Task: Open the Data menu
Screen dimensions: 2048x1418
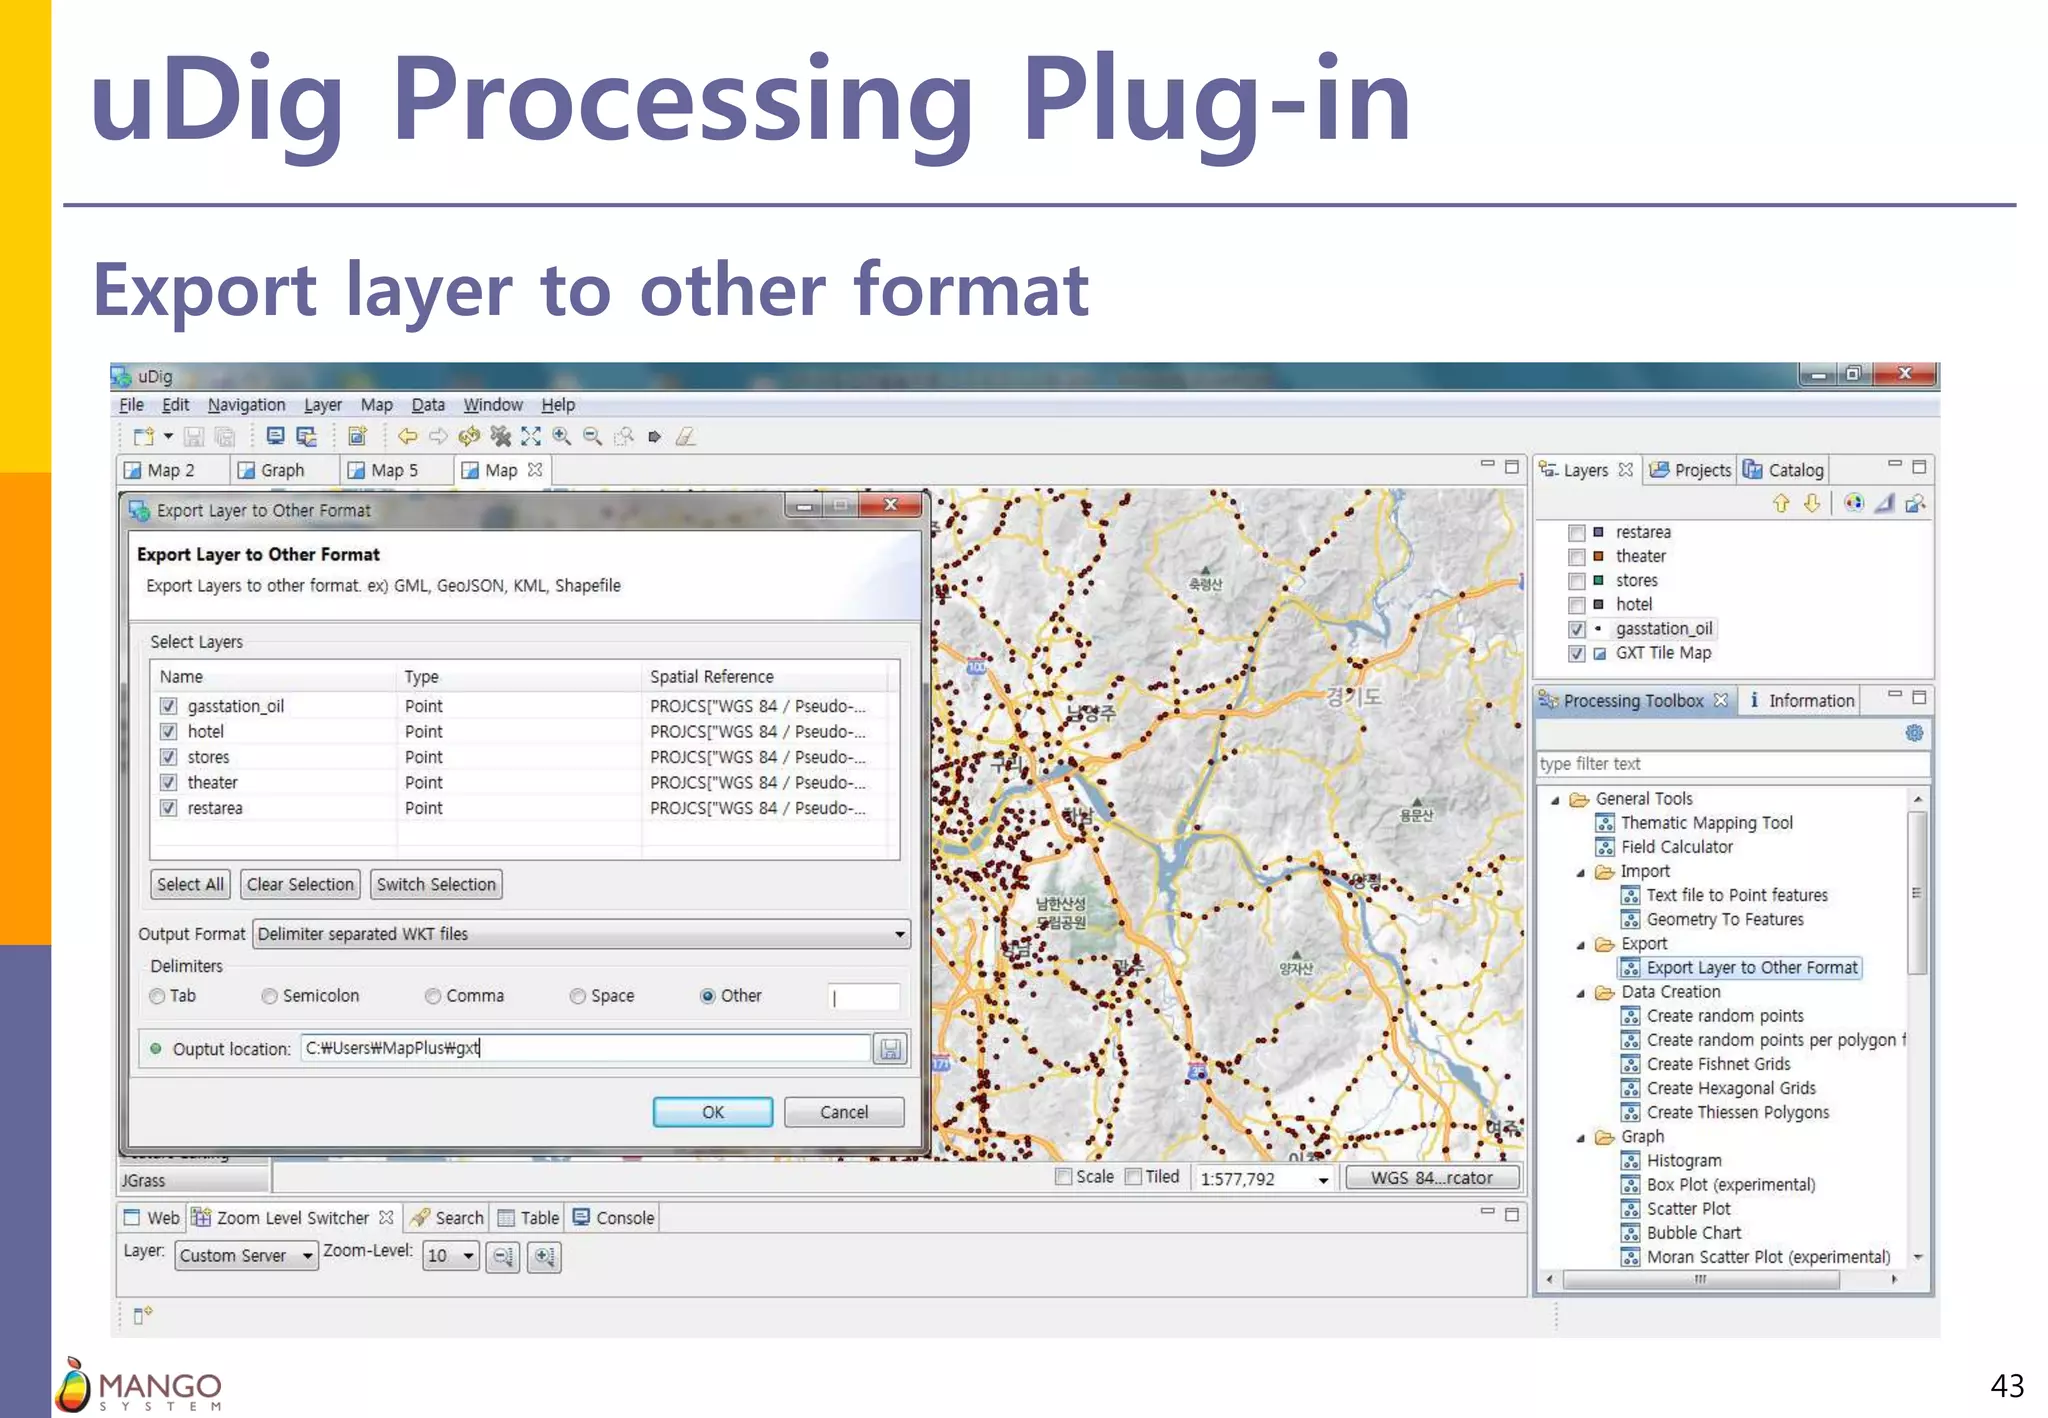Action: pos(428,405)
